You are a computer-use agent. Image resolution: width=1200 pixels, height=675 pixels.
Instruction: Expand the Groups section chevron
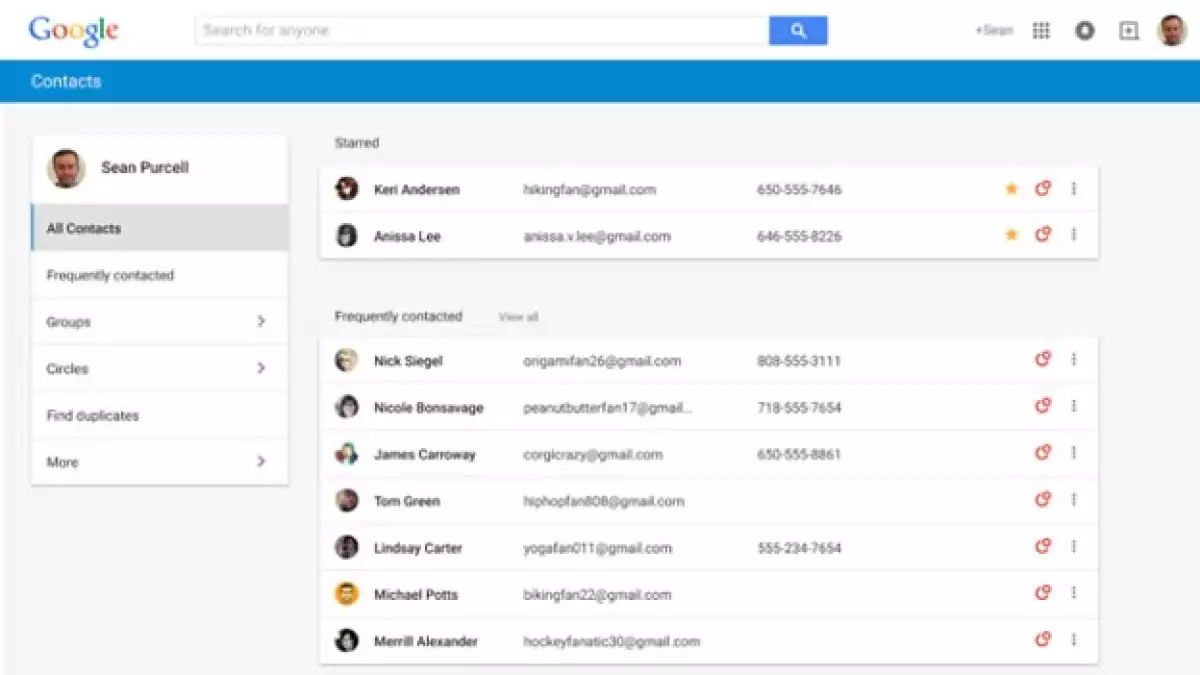point(261,322)
